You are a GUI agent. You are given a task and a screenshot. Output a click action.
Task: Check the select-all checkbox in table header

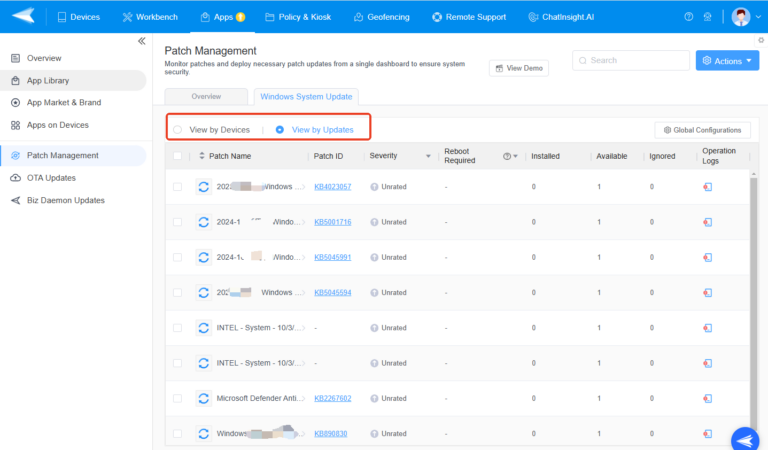click(177, 156)
